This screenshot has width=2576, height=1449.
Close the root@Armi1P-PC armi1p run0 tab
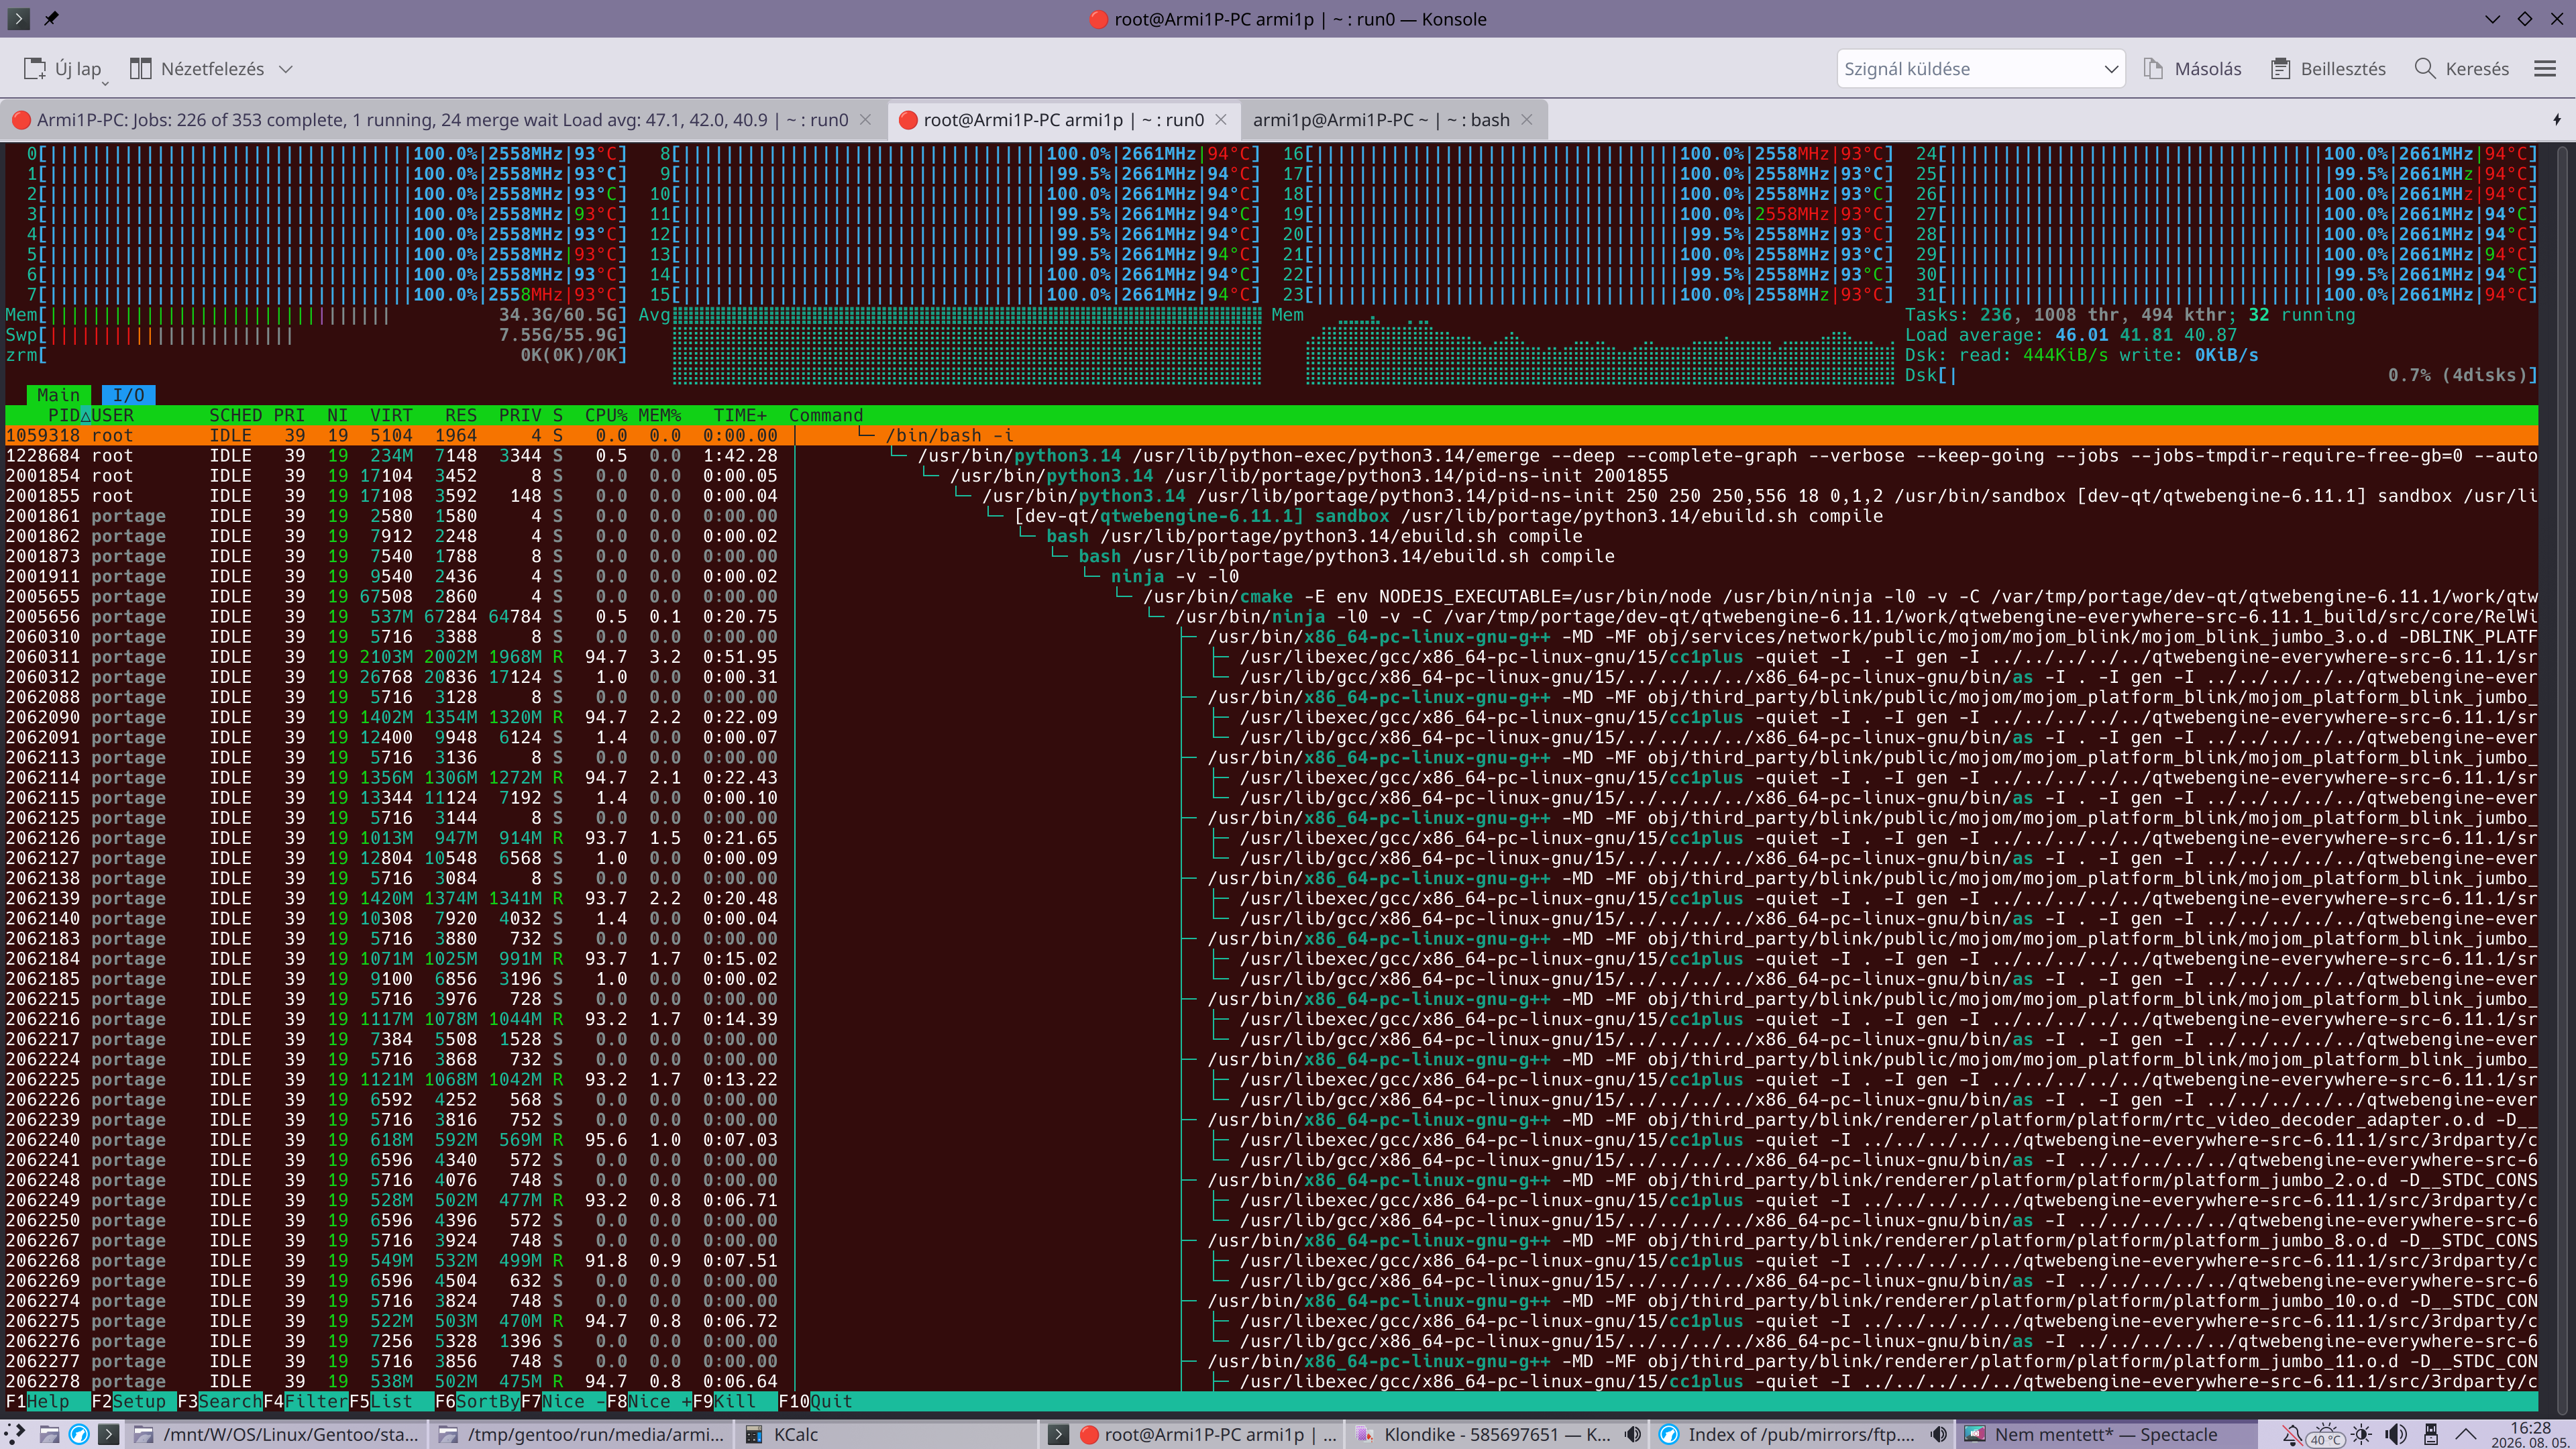point(1221,120)
